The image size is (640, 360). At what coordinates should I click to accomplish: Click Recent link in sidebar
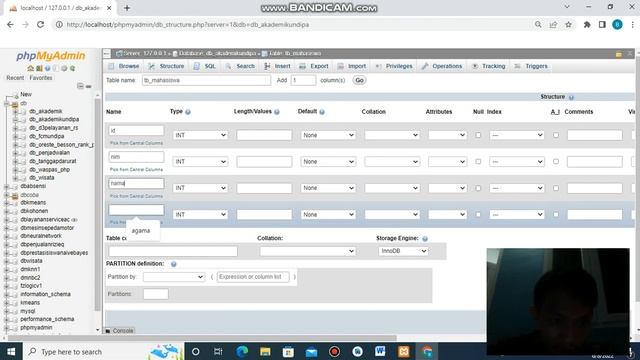(15, 78)
